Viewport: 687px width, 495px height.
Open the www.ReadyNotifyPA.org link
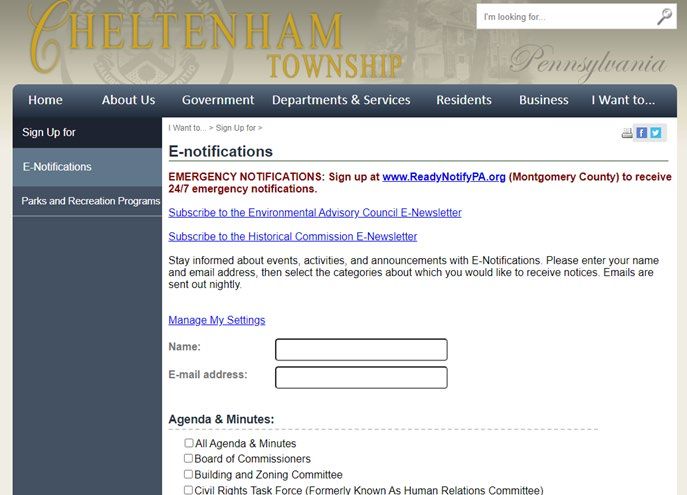444,177
